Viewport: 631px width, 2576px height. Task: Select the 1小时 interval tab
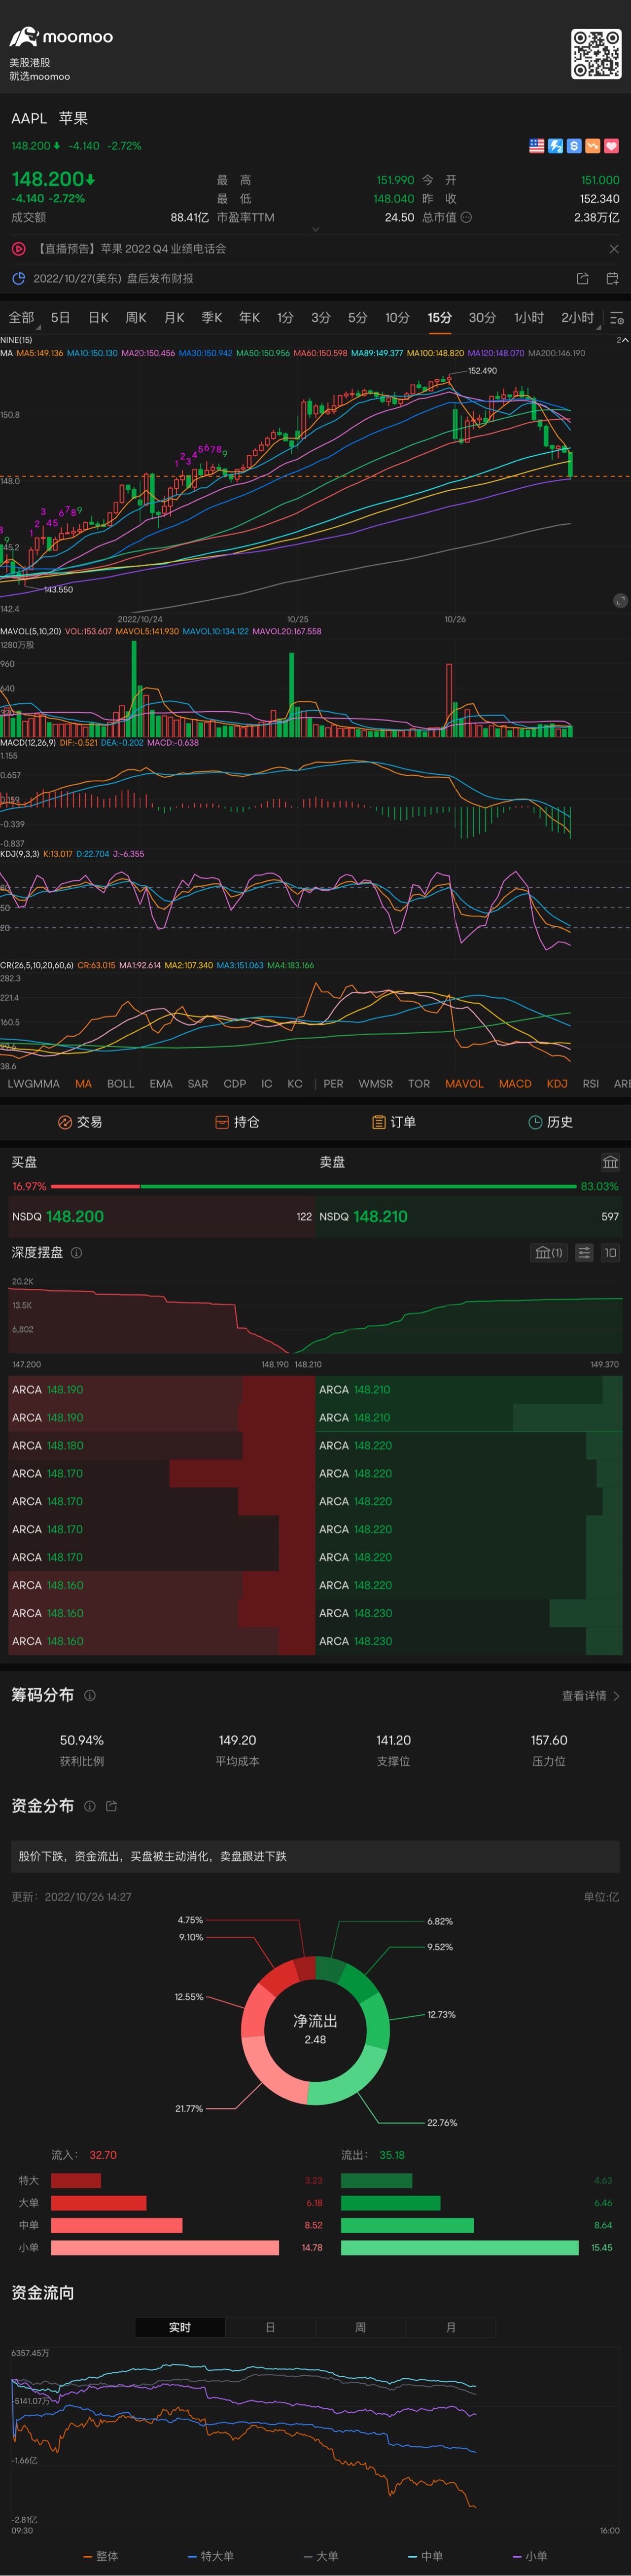[x=529, y=317]
